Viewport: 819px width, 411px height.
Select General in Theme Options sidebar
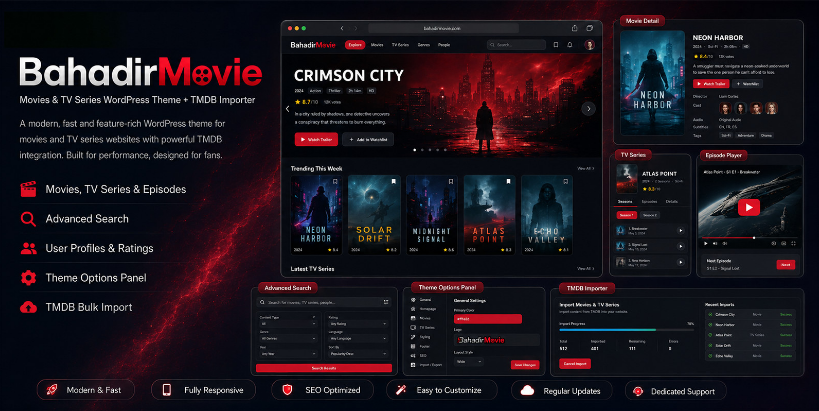click(x=422, y=300)
